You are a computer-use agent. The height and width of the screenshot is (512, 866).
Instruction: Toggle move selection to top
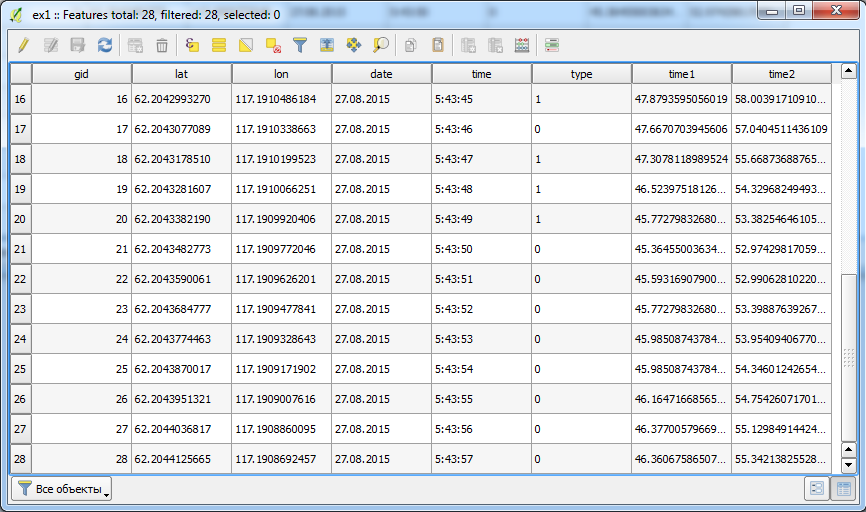[x=327, y=45]
